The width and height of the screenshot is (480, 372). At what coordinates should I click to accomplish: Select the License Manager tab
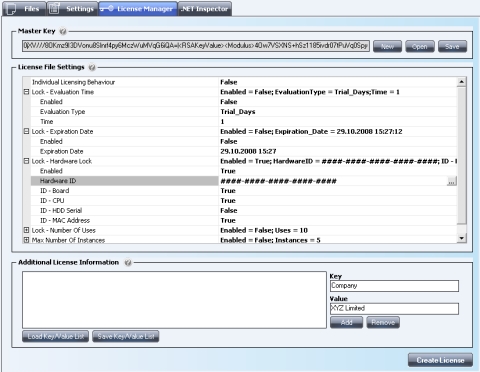138,9
